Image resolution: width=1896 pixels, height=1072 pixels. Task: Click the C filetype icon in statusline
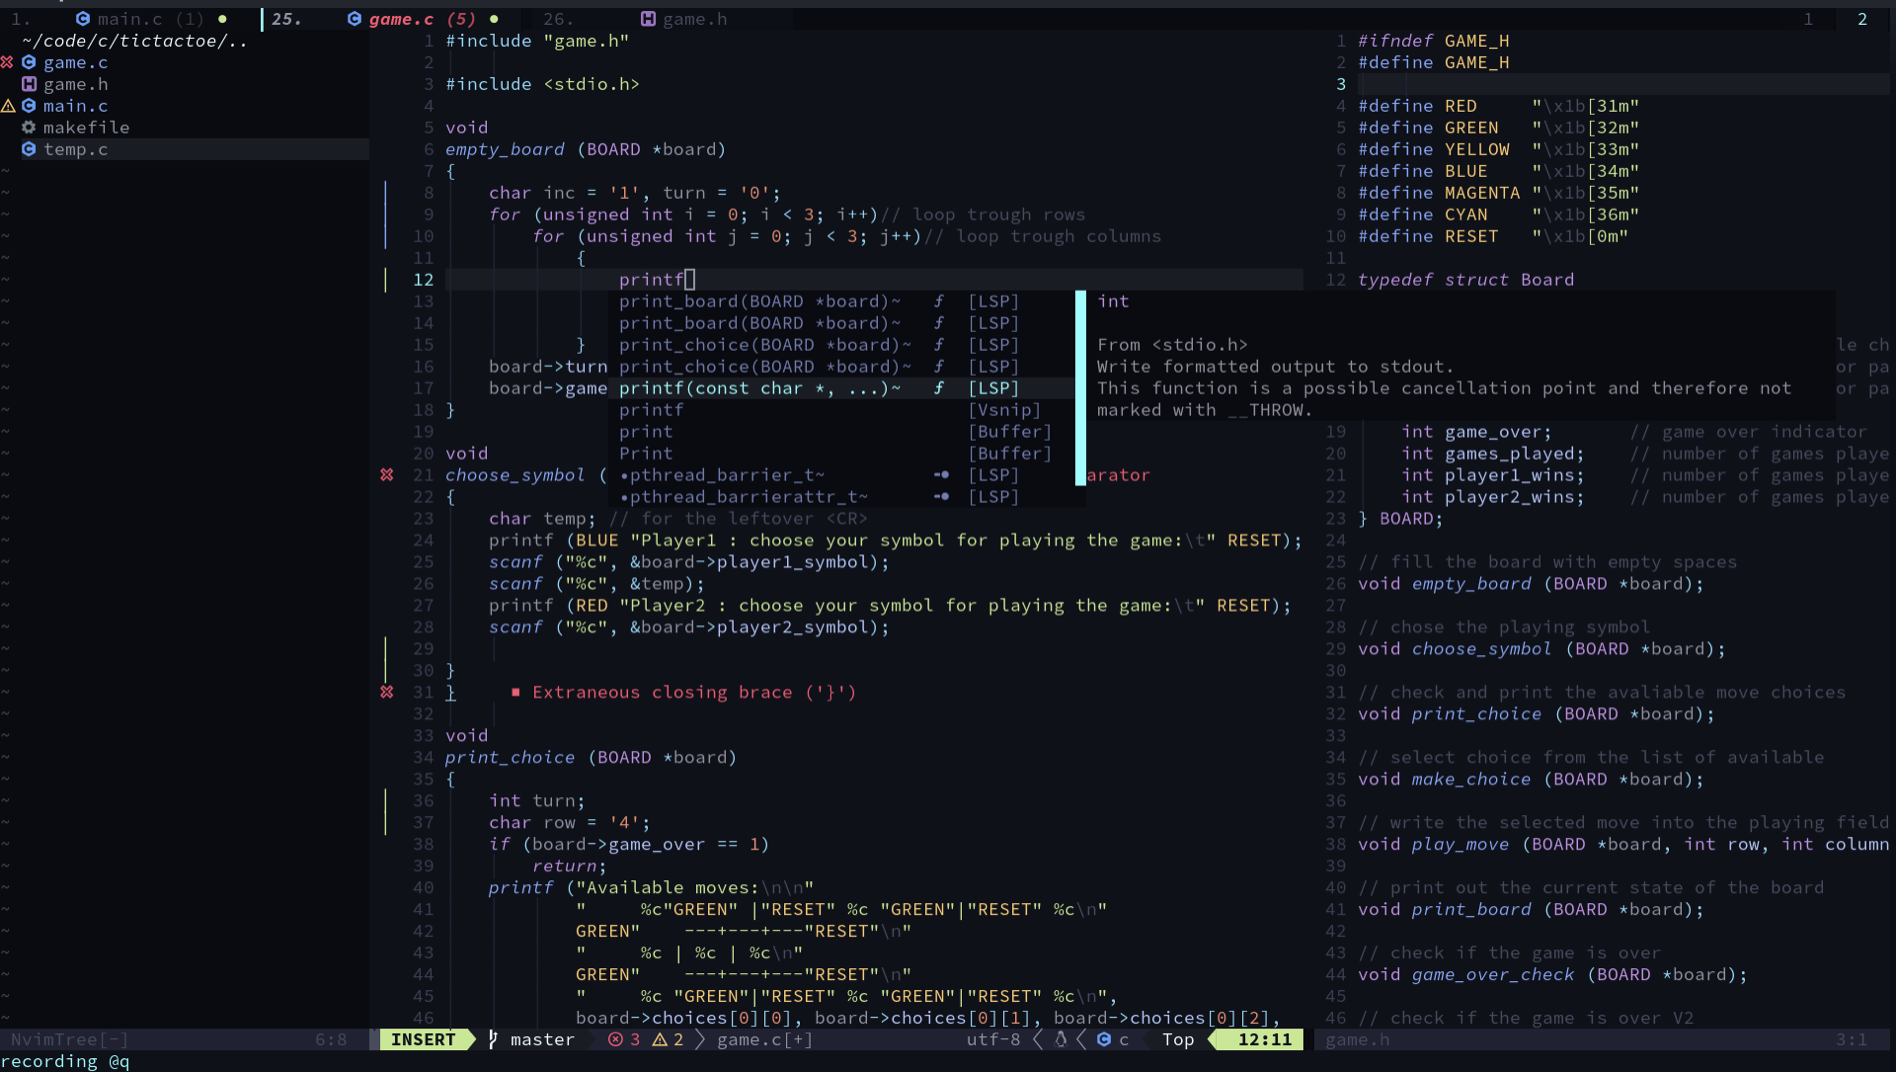tap(1104, 1040)
